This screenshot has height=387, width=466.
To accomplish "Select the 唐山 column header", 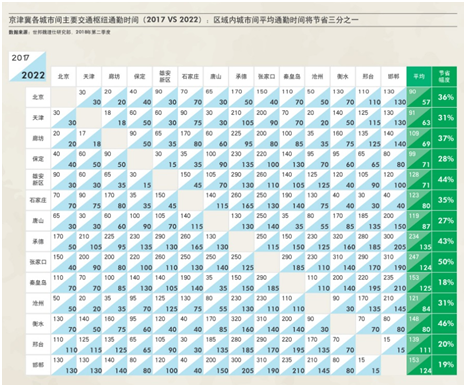I will (x=216, y=76).
